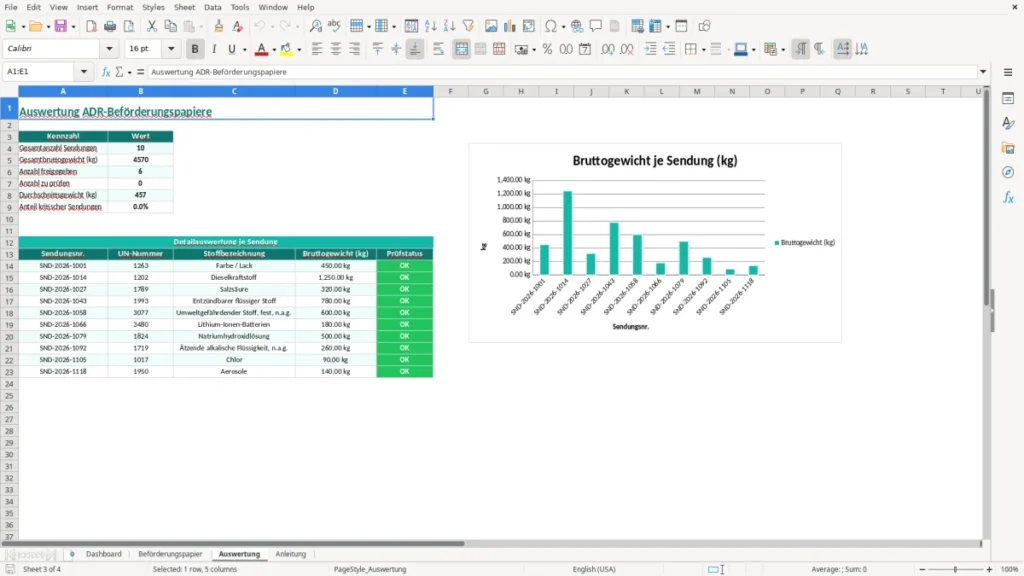Click the Clear Direct Formatting icon
Screen dimensions: 1024x576
click(x=238, y=26)
